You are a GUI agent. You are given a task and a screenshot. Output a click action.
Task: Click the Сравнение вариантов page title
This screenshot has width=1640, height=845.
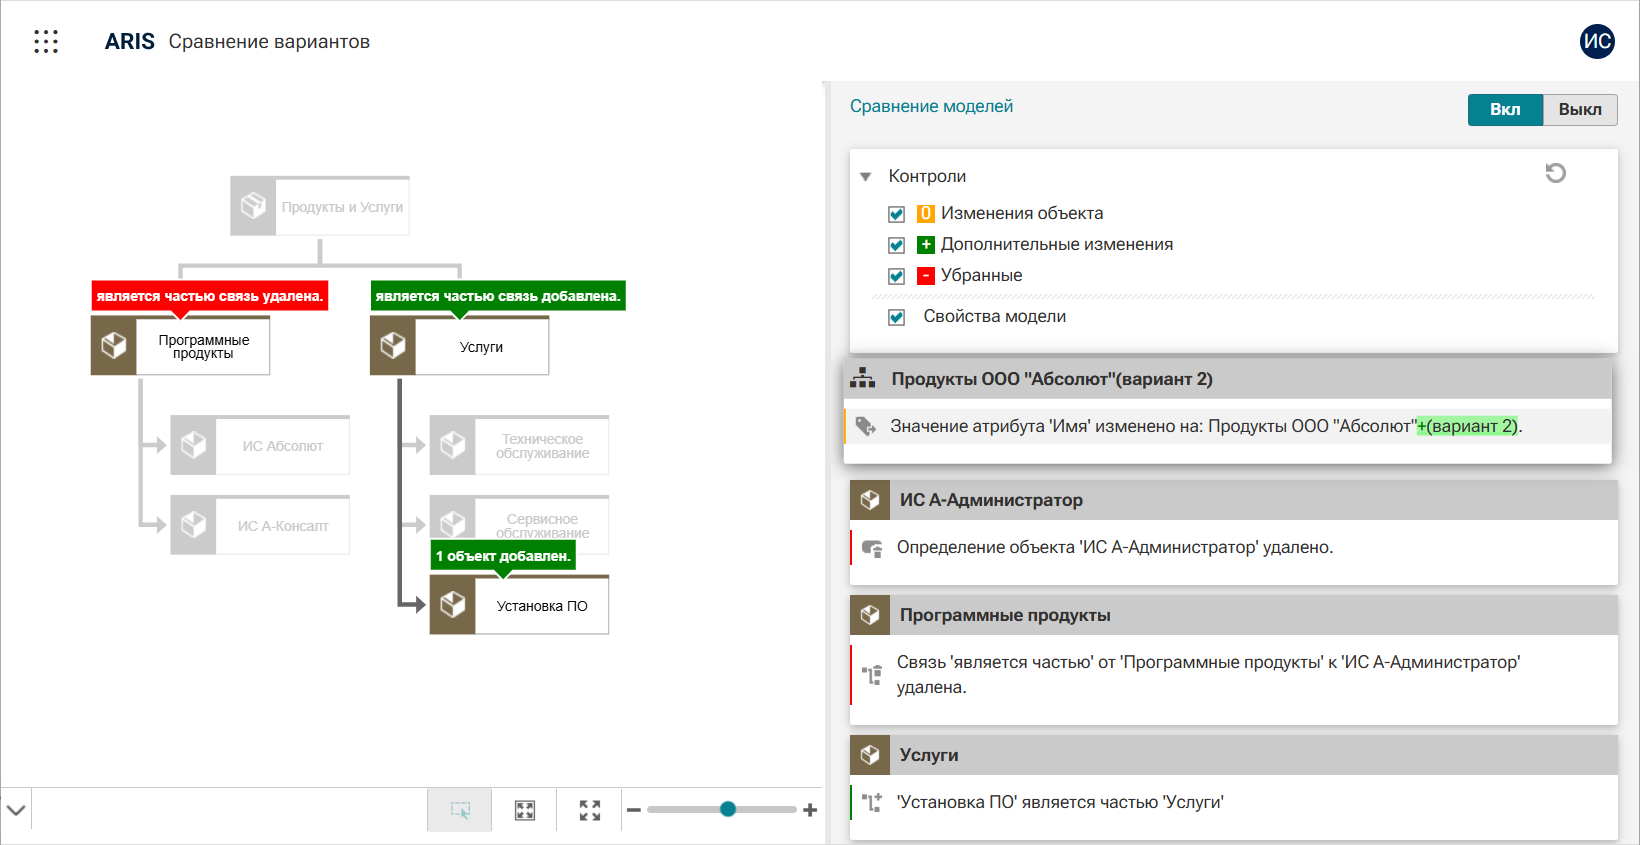(x=269, y=41)
